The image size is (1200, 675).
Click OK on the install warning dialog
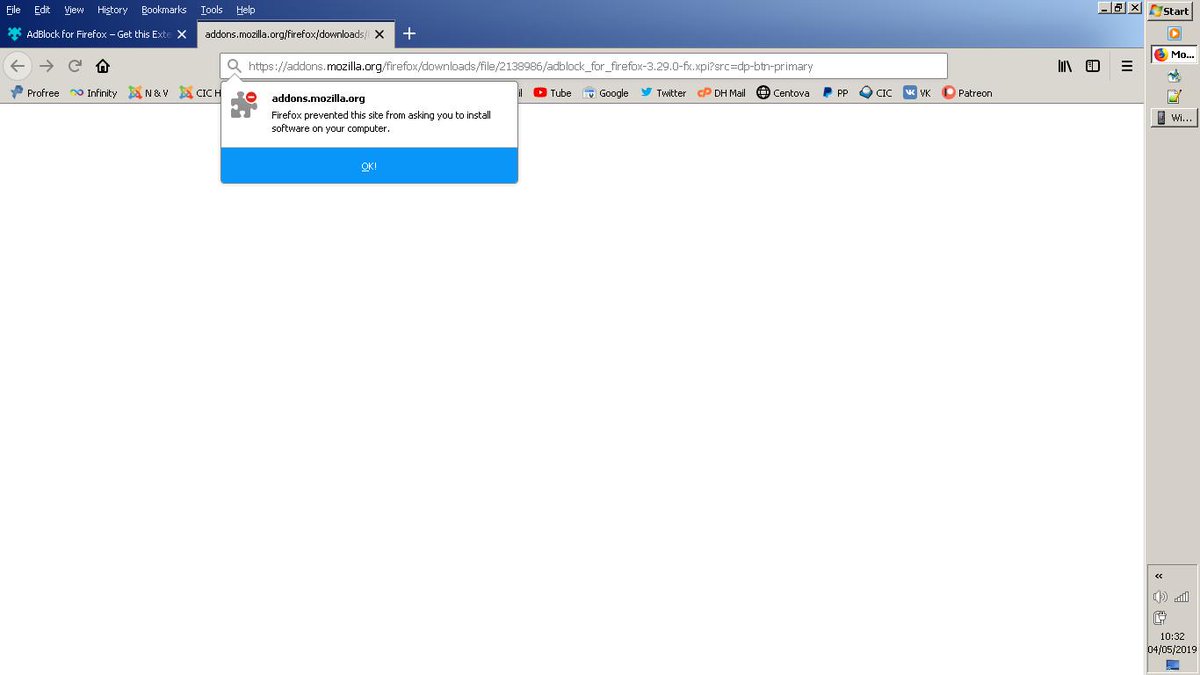click(x=368, y=166)
